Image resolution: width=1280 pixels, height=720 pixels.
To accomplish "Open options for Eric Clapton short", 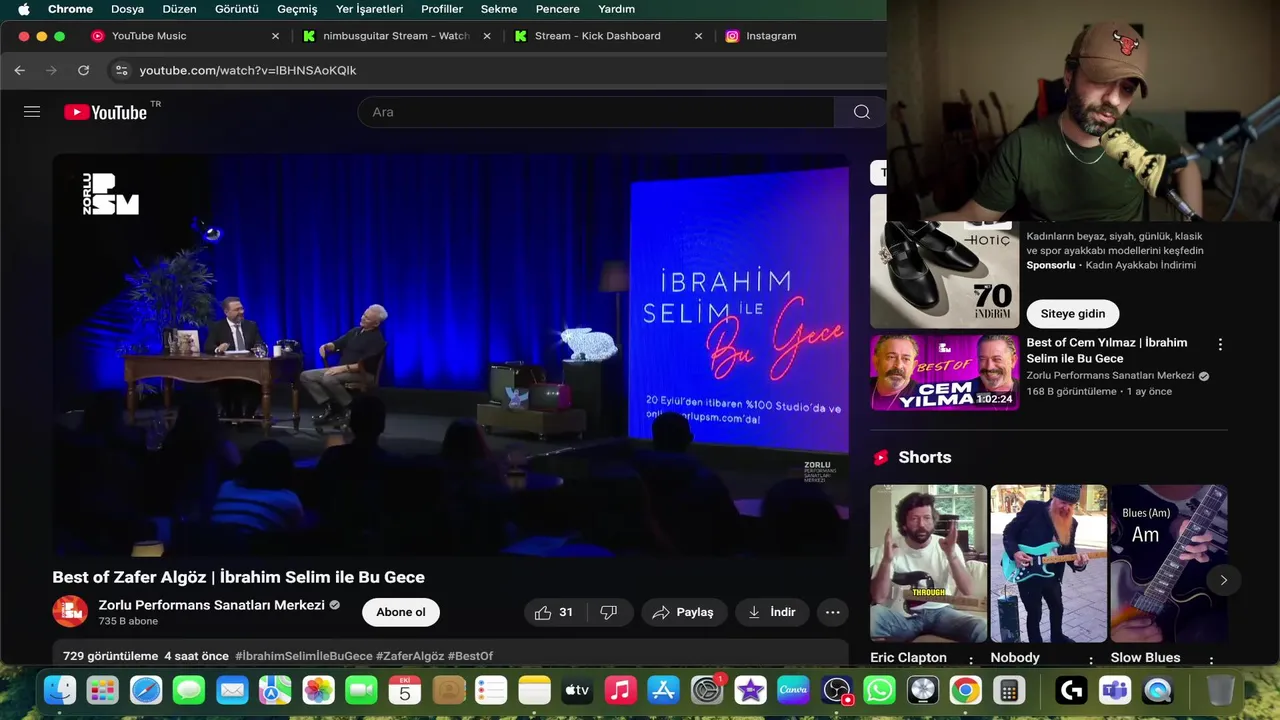I will (971, 659).
